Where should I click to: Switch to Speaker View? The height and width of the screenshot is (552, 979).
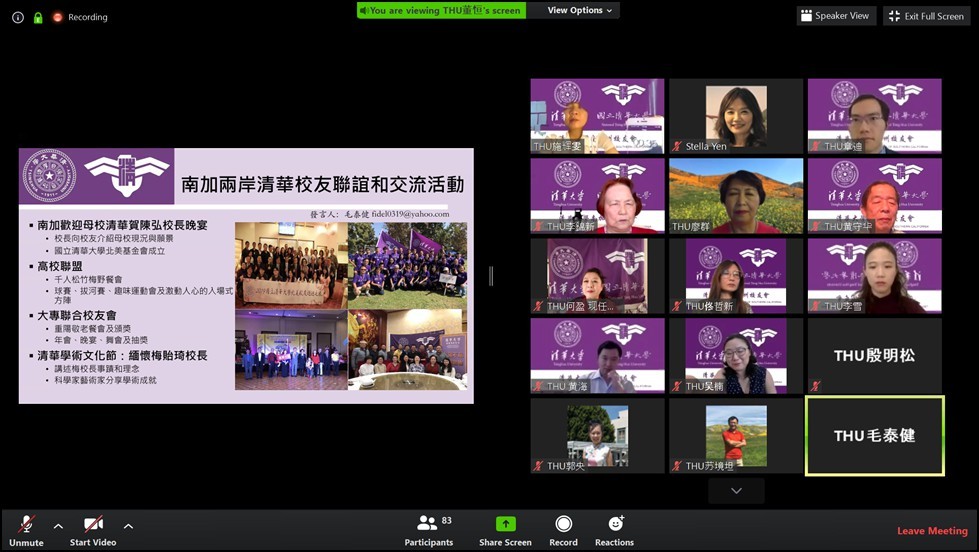[836, 16]
